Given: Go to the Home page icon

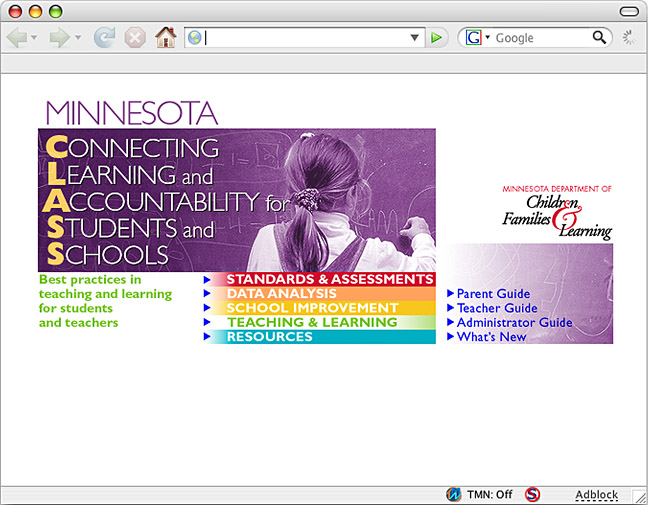Looking at the screenshot, I should point(166,37).
